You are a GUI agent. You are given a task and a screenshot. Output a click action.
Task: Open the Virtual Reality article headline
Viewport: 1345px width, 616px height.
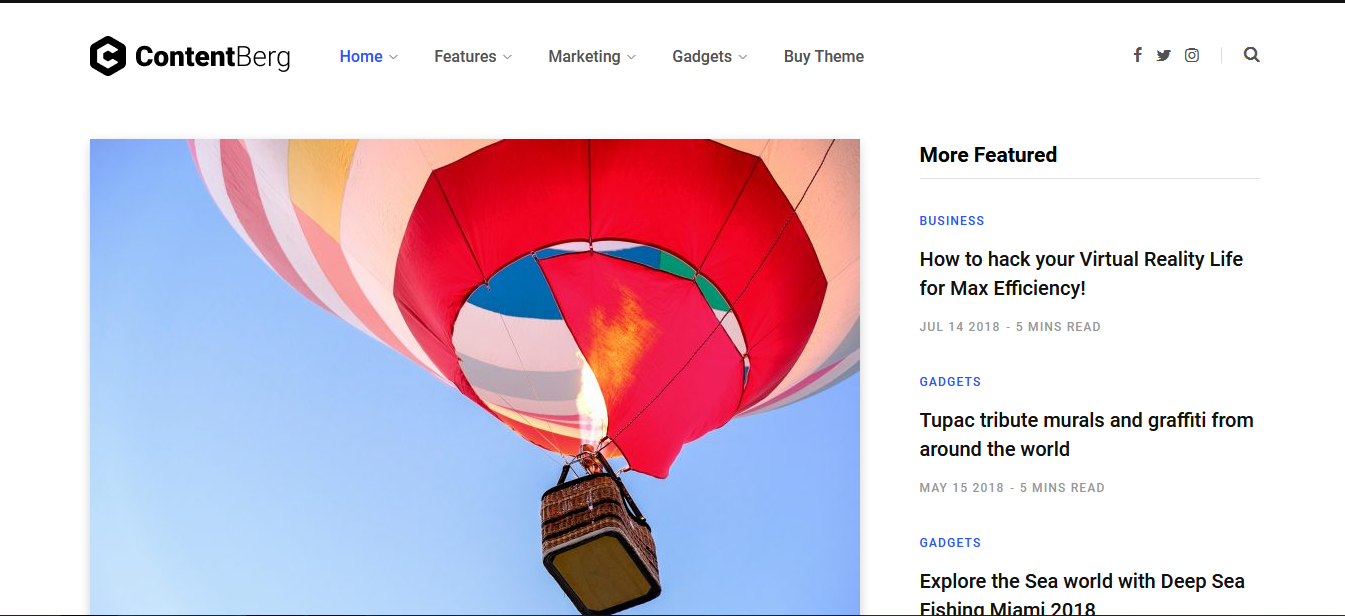coord(1081,273)
